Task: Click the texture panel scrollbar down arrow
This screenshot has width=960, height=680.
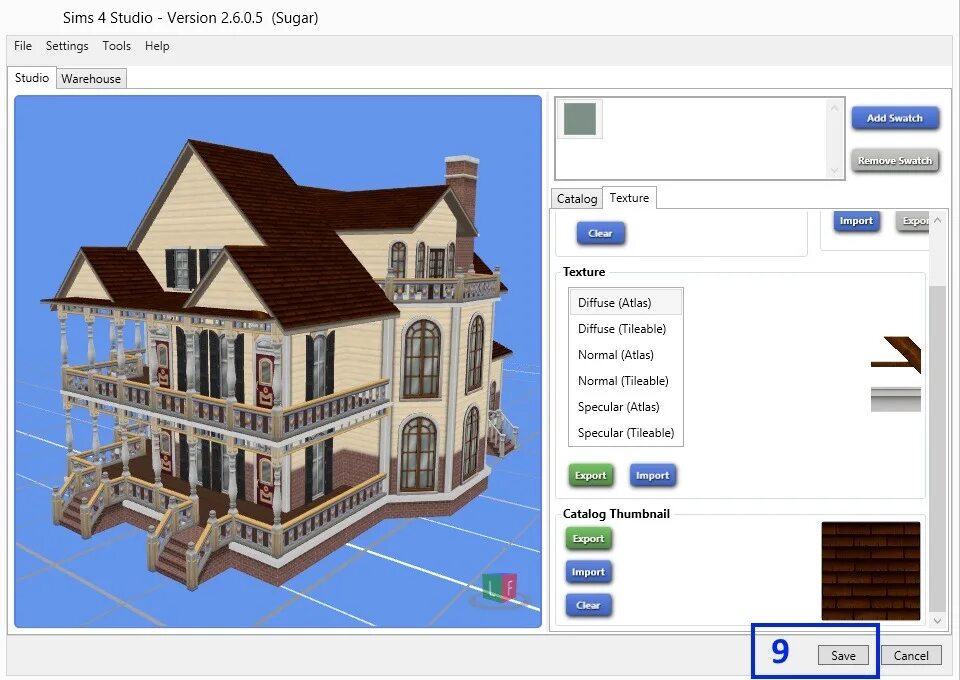Action: [x=937, y=621]
